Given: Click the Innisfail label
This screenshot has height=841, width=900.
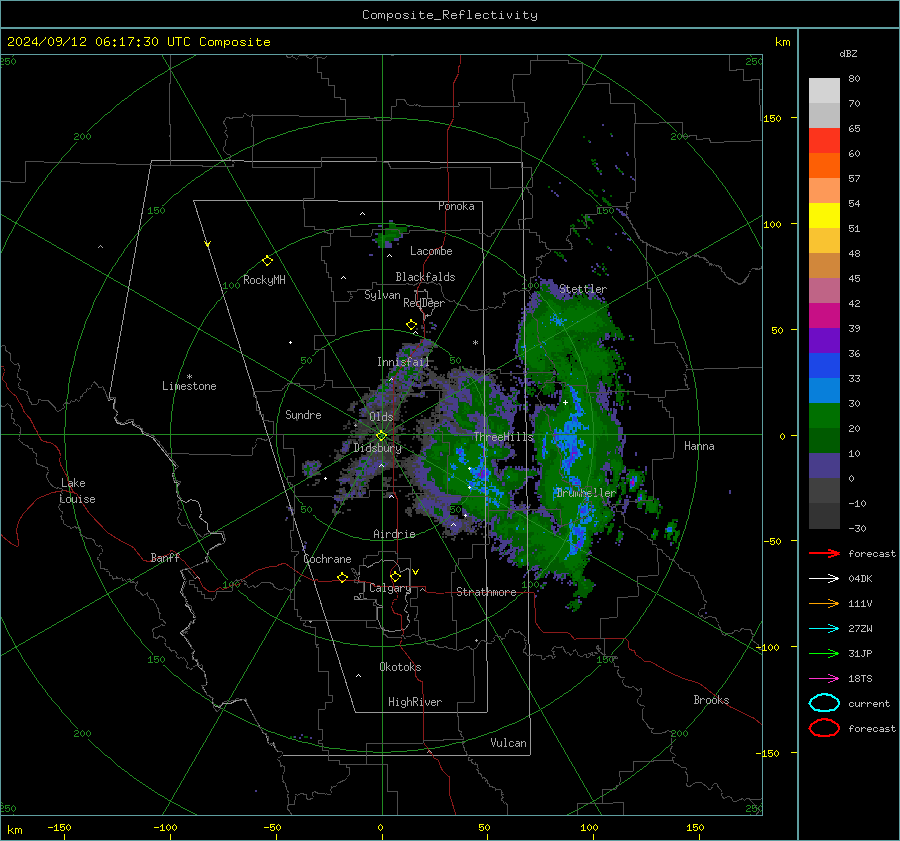Looking at the screenshot, I should click(x=403, y=362).
